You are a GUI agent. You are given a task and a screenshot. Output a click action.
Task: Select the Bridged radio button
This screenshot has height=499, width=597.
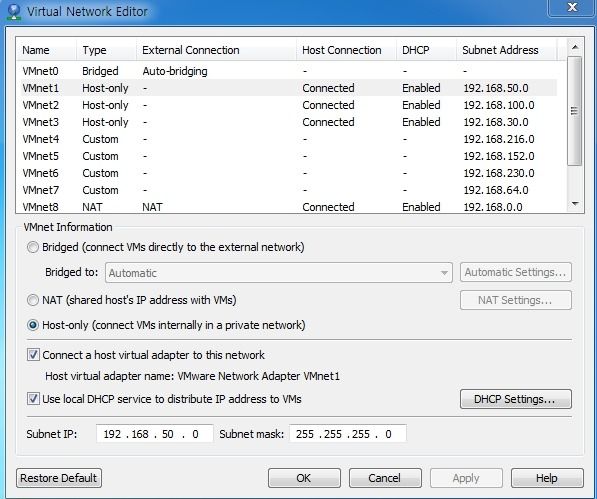[x=33, y=247]
